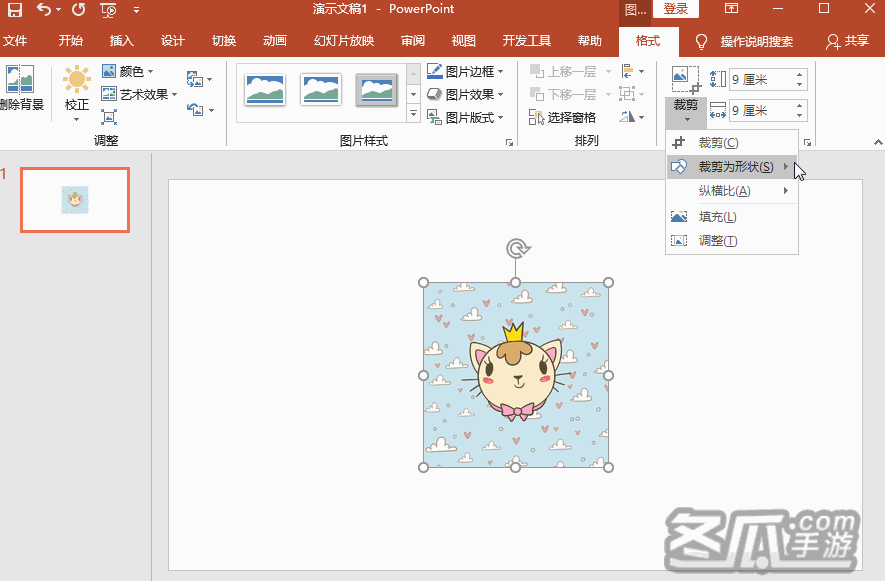
Task: Click the width field showing 9 厘米
Action: (x=761, y=111)
